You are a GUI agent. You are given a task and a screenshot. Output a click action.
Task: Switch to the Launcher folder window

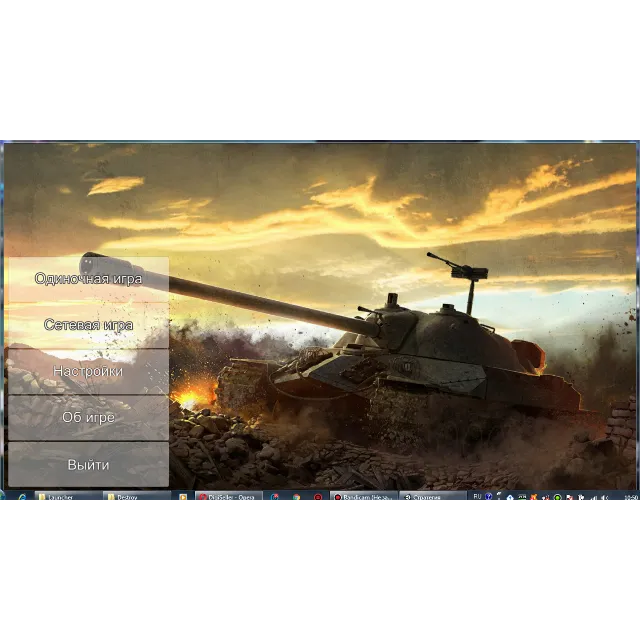click(68, 496)
